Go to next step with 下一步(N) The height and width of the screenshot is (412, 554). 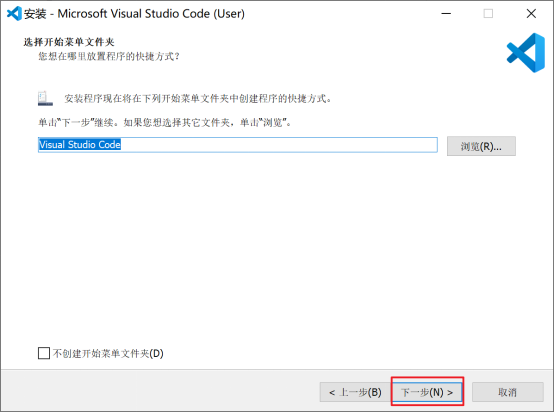(427, 392)
